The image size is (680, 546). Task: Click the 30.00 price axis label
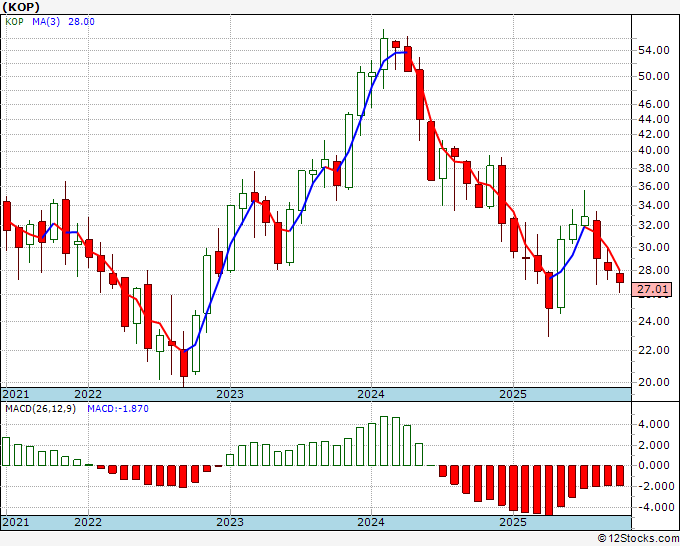[654, 247]
